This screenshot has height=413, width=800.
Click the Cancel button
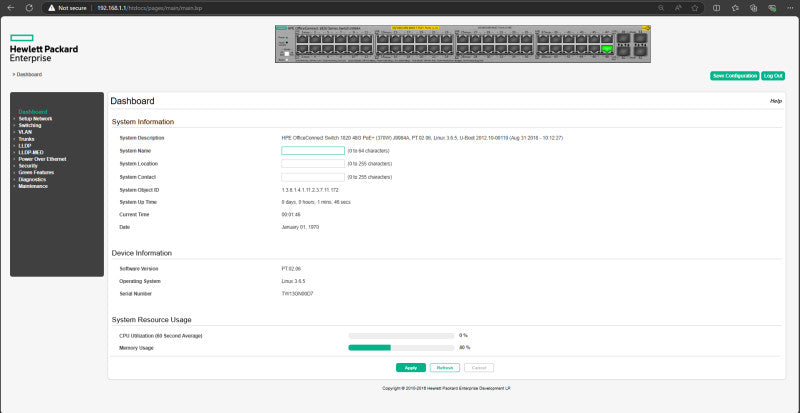[x=479, y=368]
